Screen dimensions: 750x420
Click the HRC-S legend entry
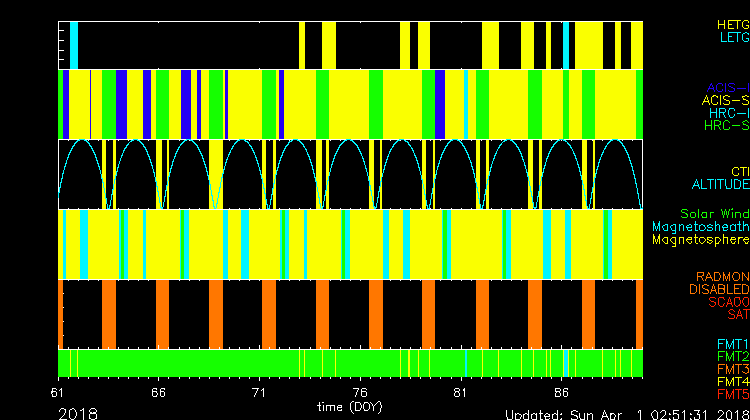pos(726,126)
